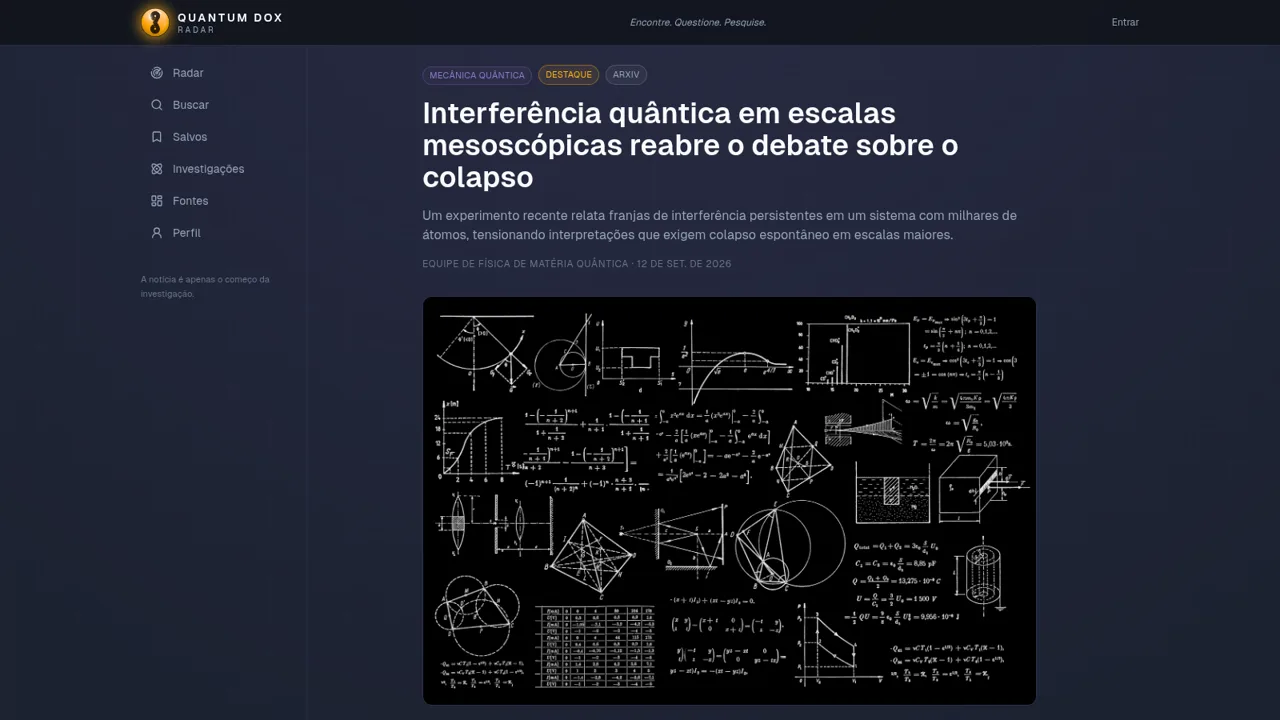Image resolution: width=1280 pixels, height=720 pixels.
Task: Click the Quantum Dox logo icon
Action: 155,22
